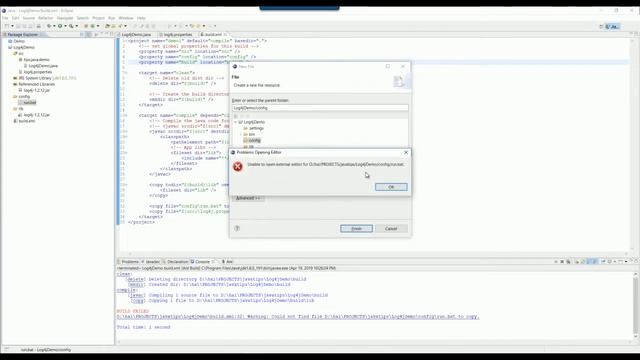
Task: Click the Java perspective button
Action: pyautogui.click(x=612, y=27)
